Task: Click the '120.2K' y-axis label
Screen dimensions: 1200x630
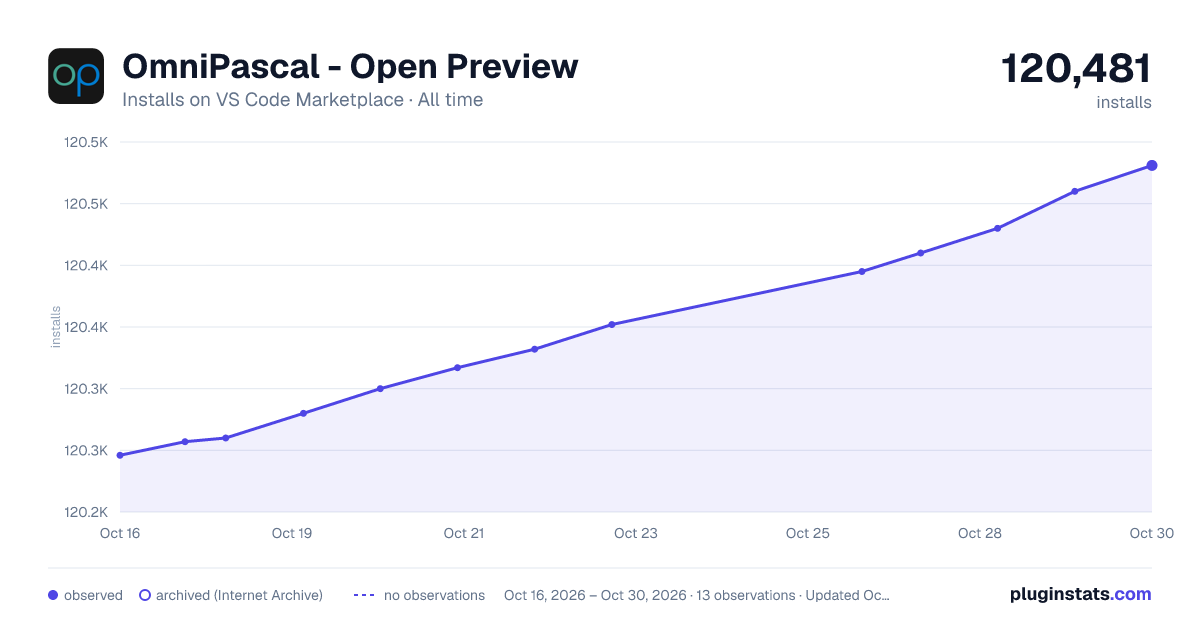Action: pos(86,512)
